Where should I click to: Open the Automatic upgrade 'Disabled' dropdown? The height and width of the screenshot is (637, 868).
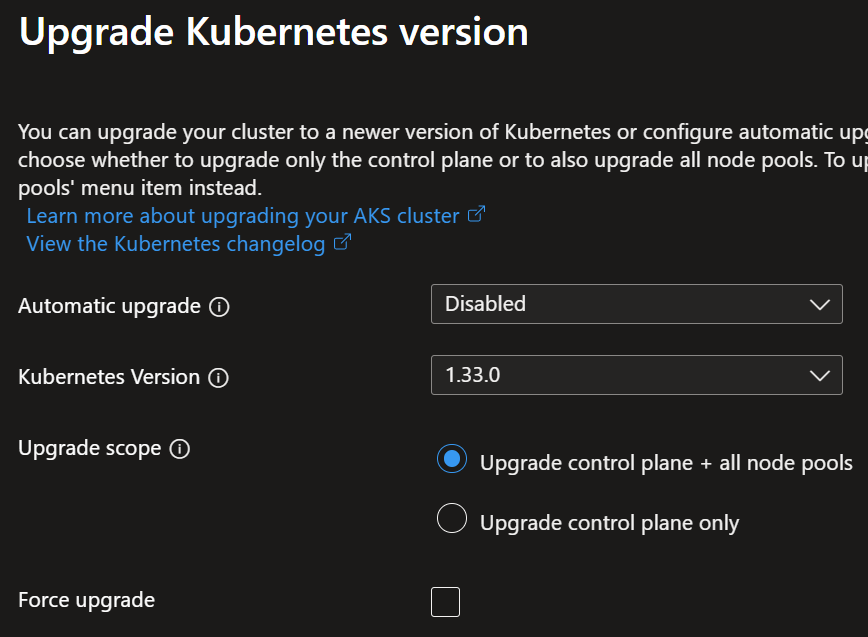(x=637, y=304)
